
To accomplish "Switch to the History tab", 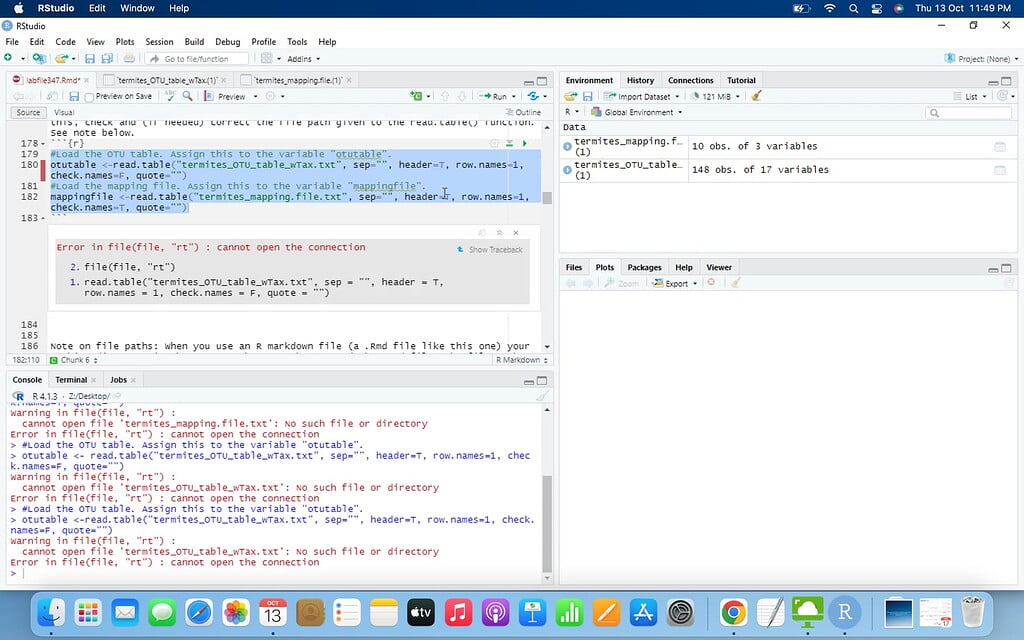I will 640,80.
